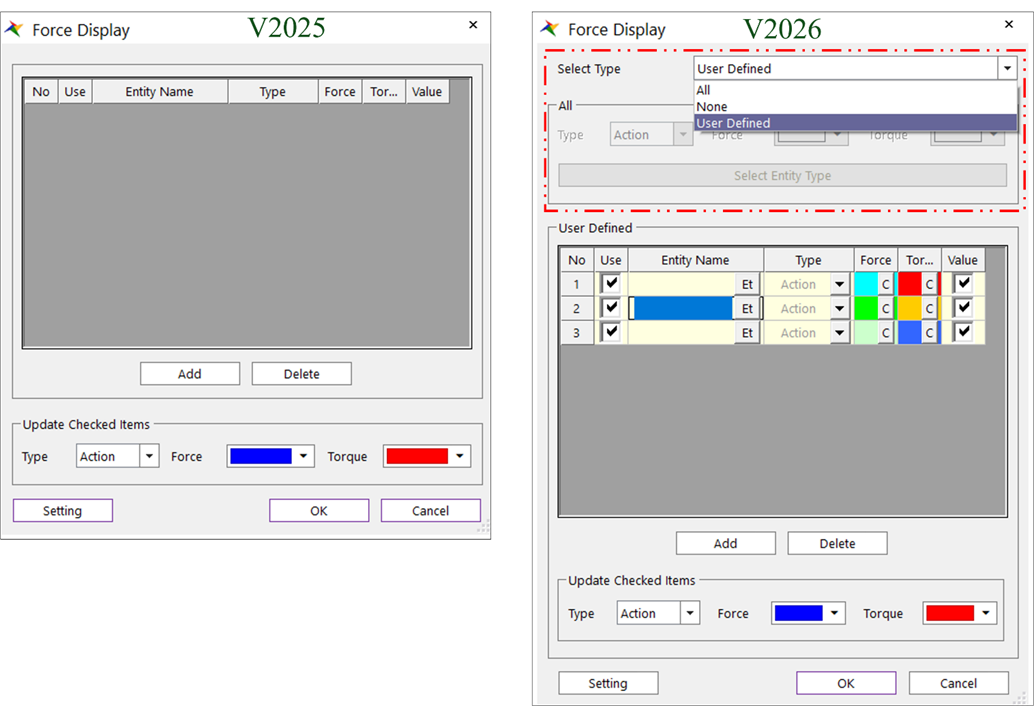
Task: Click red Torque swatch in row 1
Action: click(909, 284)
